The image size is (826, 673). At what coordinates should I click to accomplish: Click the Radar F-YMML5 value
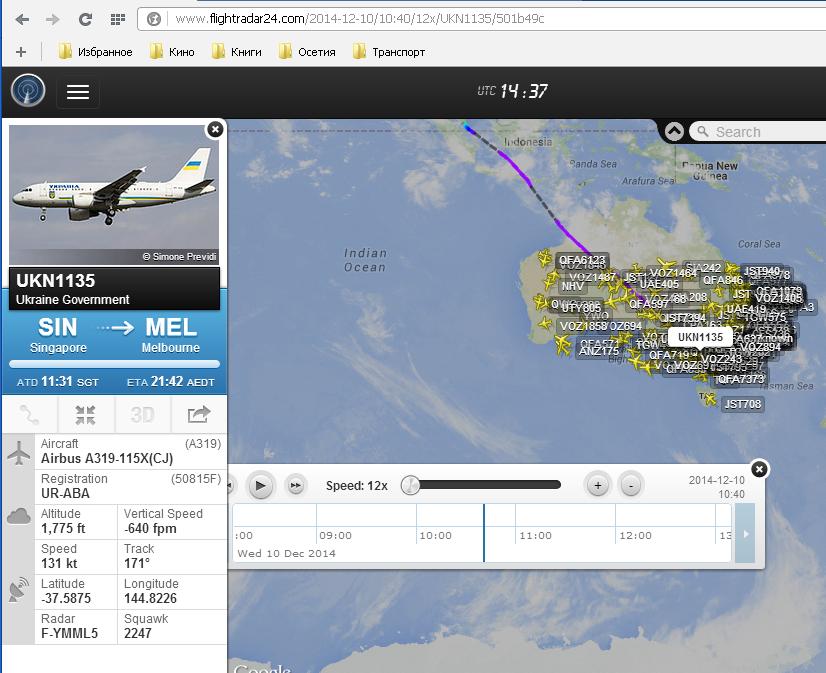[x=70, y=634]
